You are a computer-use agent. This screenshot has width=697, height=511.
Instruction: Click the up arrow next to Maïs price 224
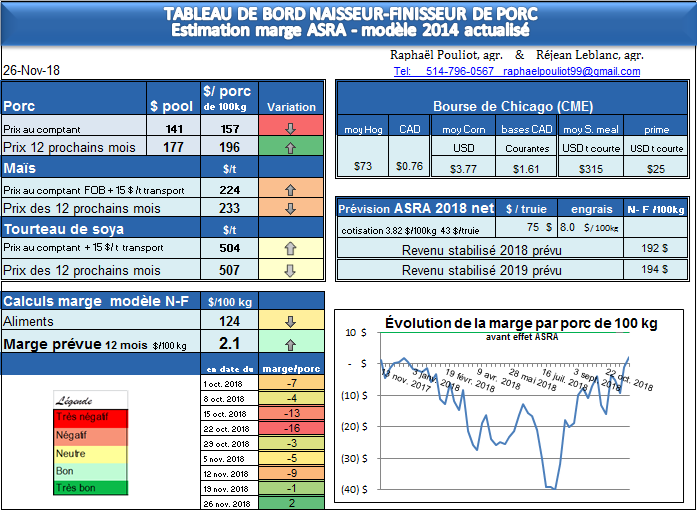tap(291, 189)
